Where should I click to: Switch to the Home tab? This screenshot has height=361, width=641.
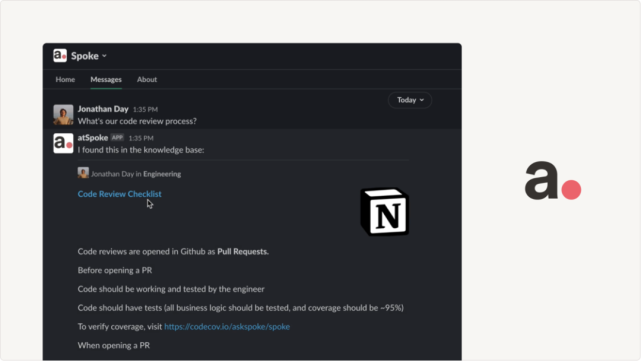coord(65,79)
